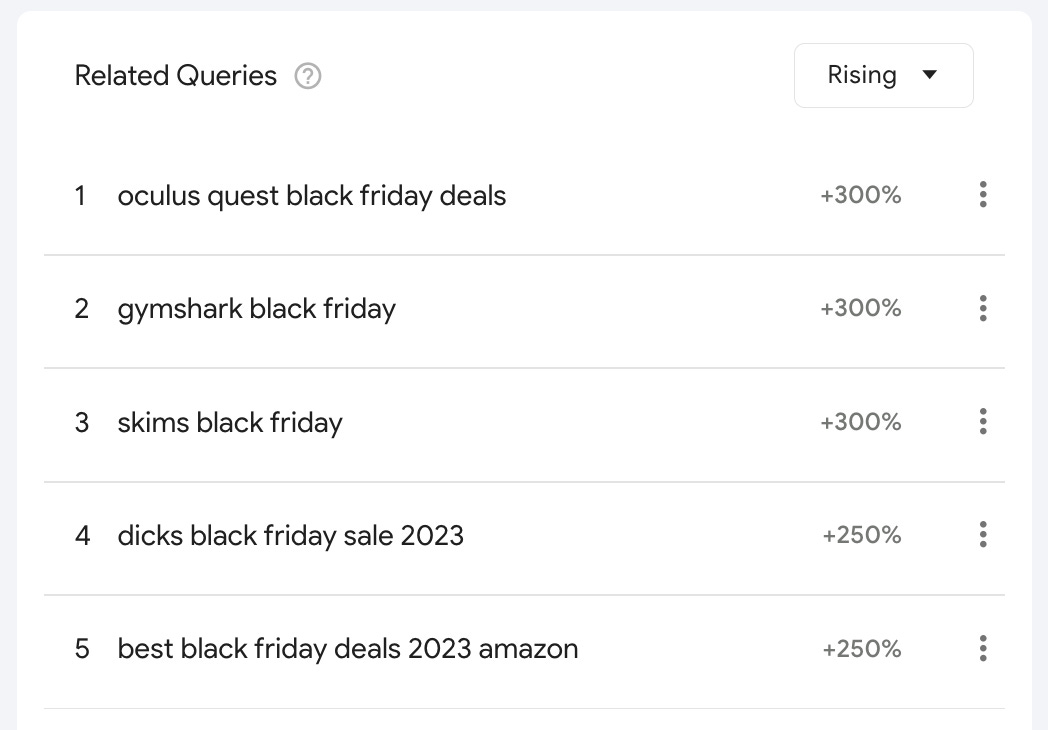Click dicks black friday sale 2023 query
Image resolution: width=1048 pixels, height=730 pixels.
(x=291, y=536)
